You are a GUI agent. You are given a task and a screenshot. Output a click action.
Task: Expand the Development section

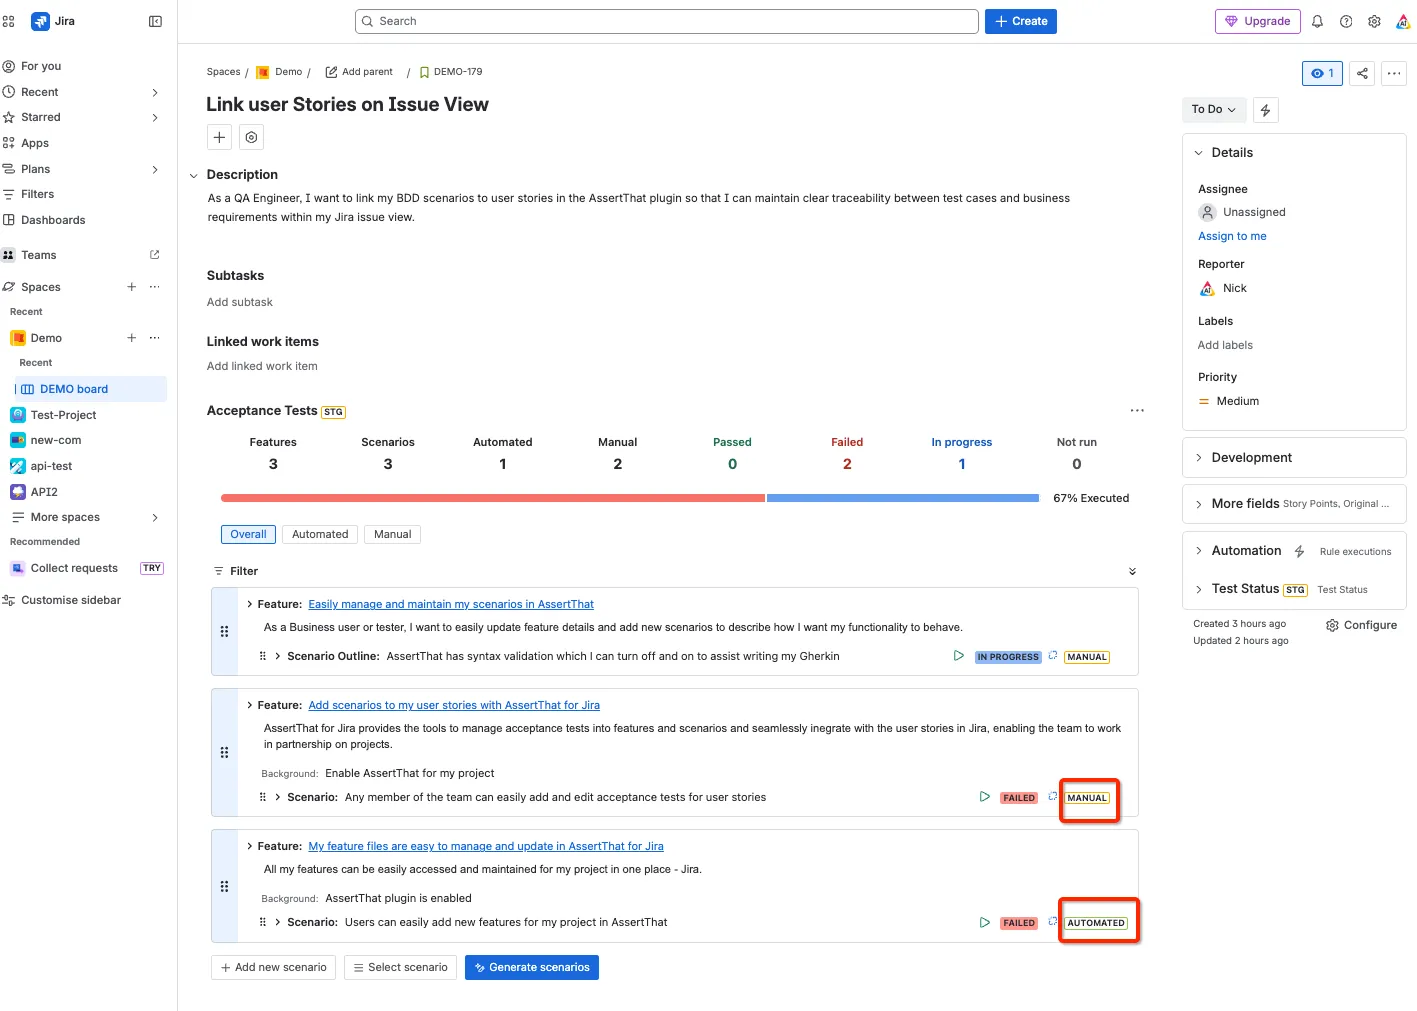[1198, 458]
